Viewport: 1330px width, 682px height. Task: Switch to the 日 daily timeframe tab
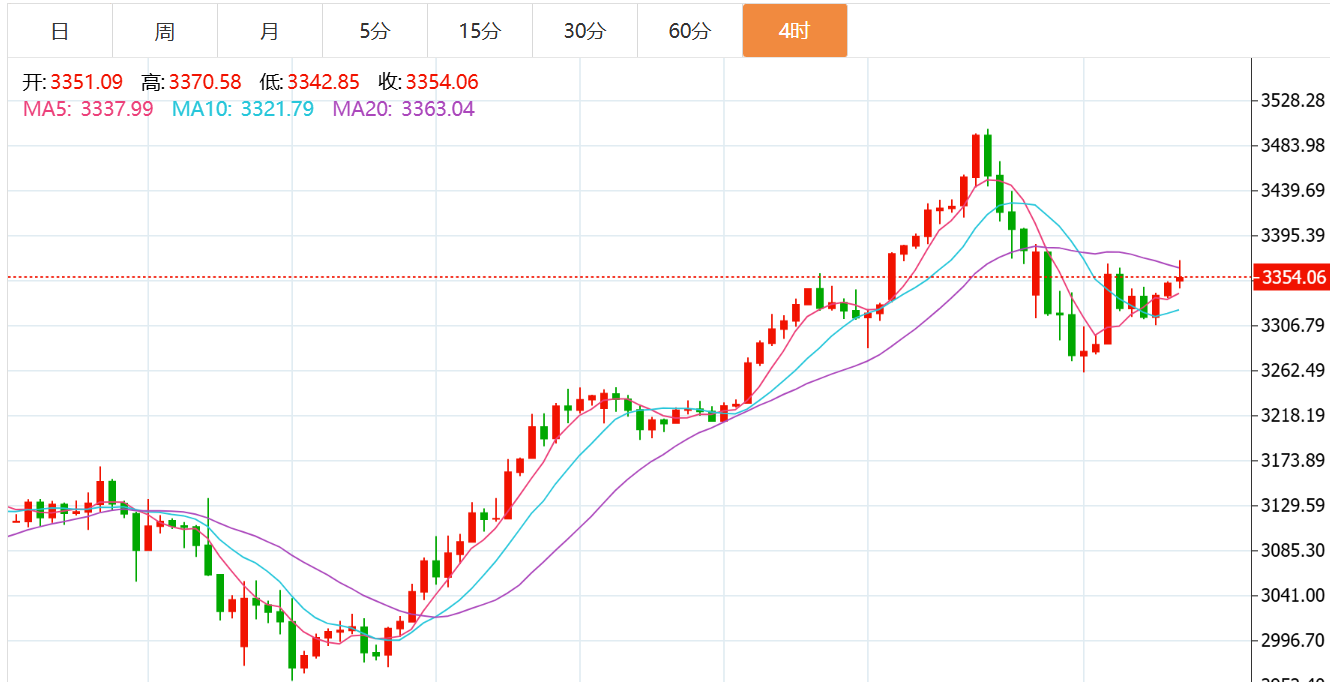point(60,31)
